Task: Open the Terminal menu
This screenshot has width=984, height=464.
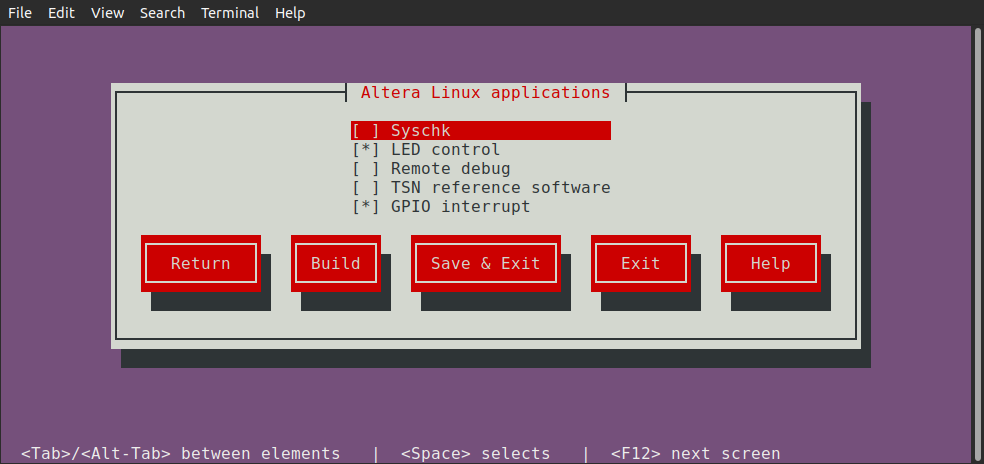Action: click(x=230, y=13)
